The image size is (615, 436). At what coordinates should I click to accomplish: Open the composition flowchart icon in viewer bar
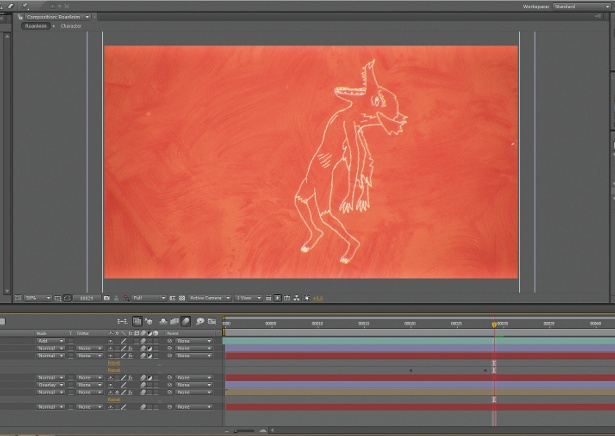(x=297, y=298)
